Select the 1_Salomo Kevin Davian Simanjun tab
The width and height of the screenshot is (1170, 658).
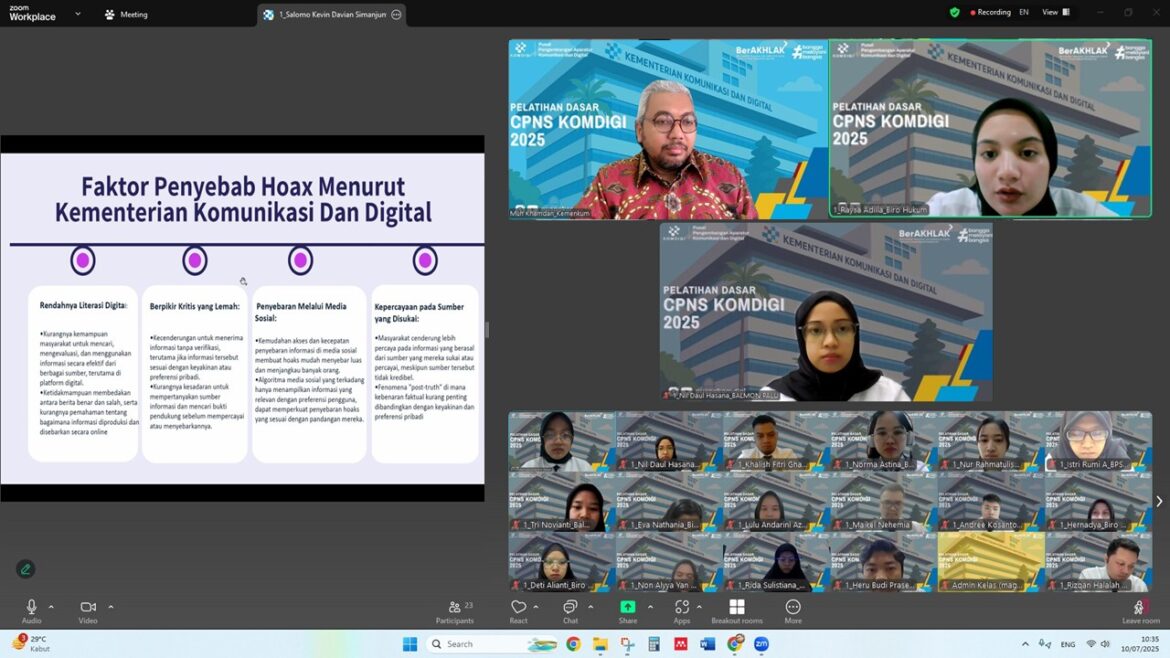tap(332, 15)
